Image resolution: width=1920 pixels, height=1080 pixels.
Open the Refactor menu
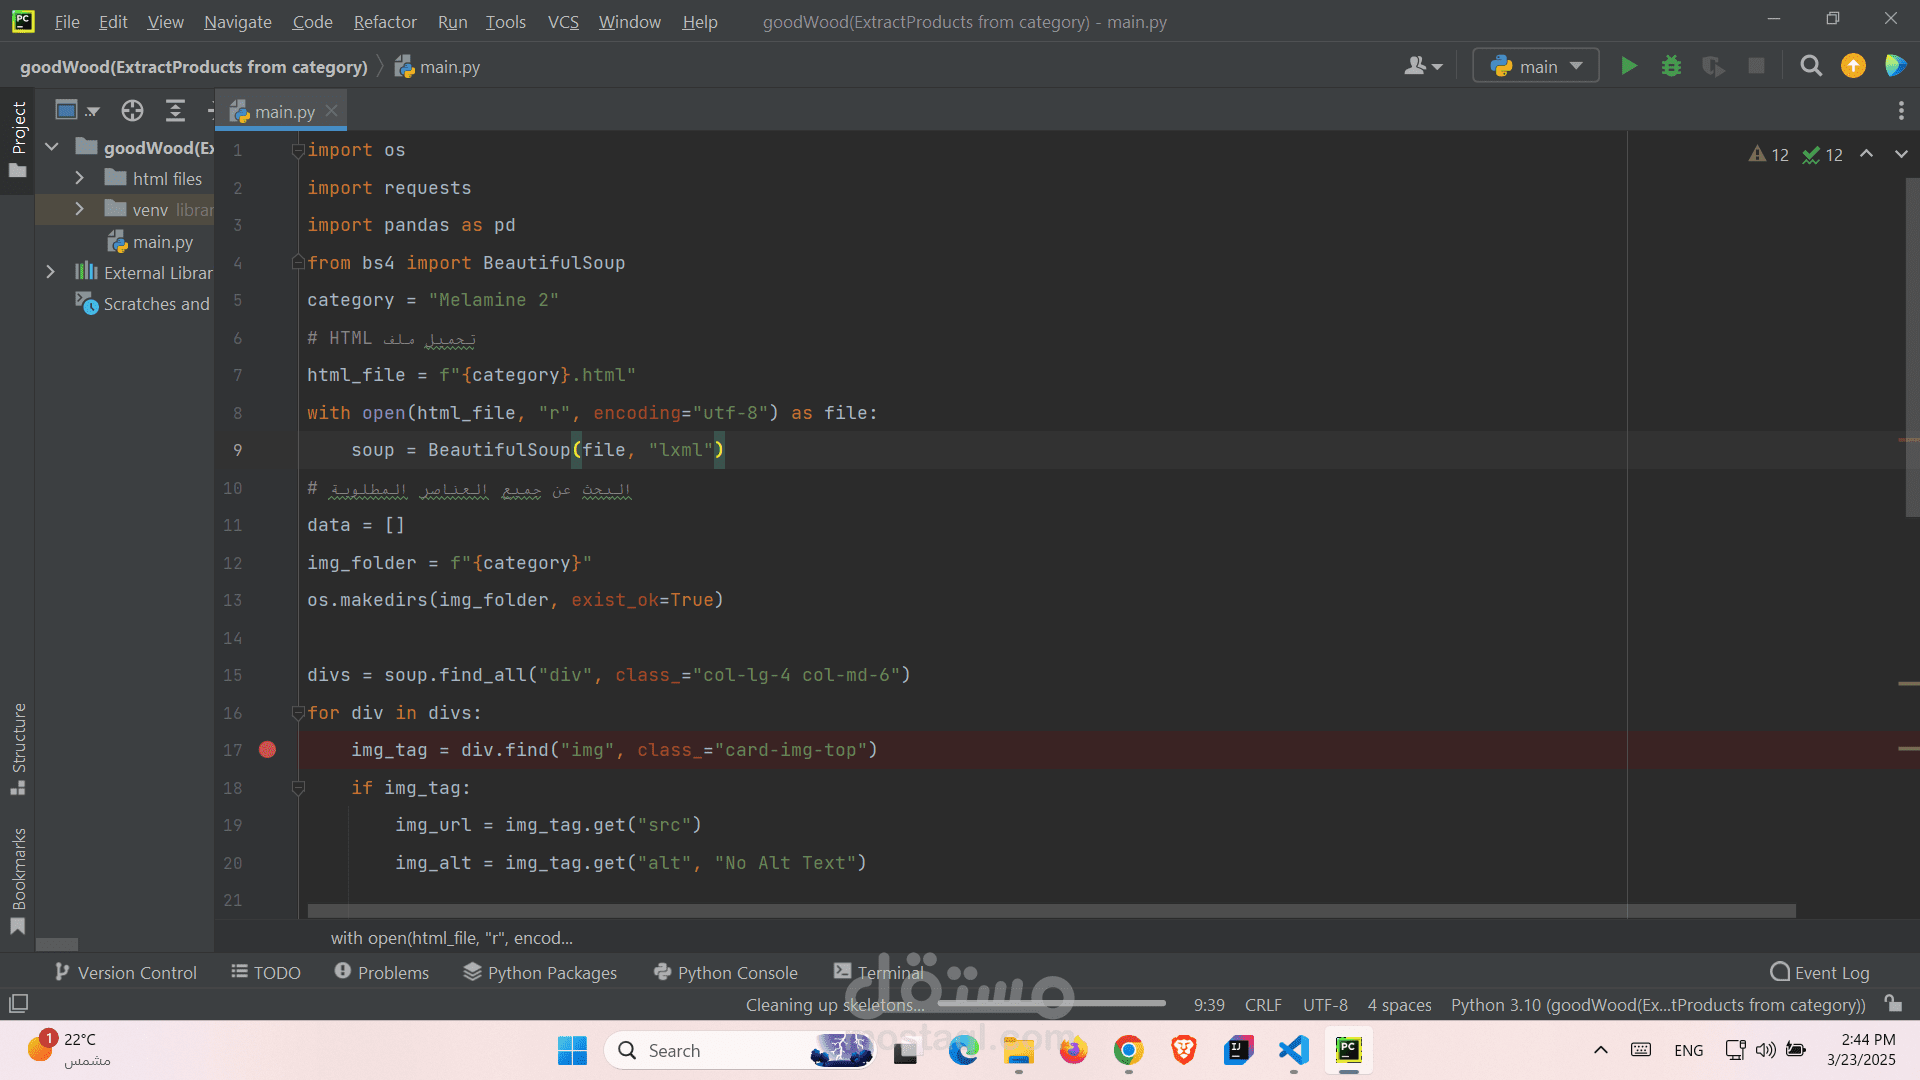point(384,22)
